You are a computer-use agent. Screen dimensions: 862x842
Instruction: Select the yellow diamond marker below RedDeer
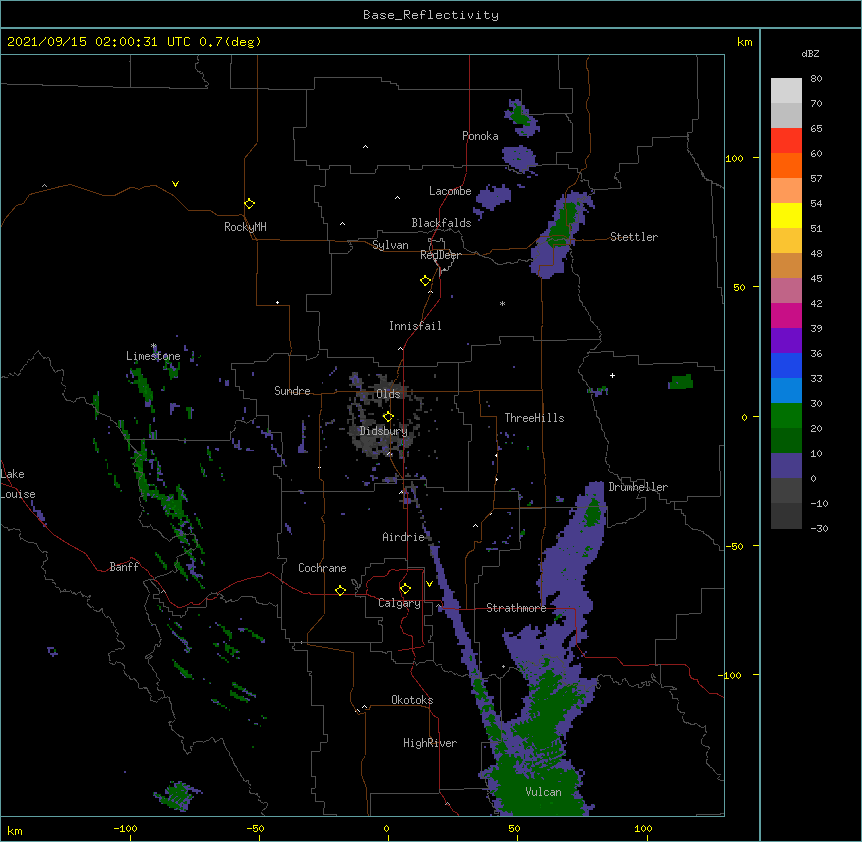pos(426,281)
